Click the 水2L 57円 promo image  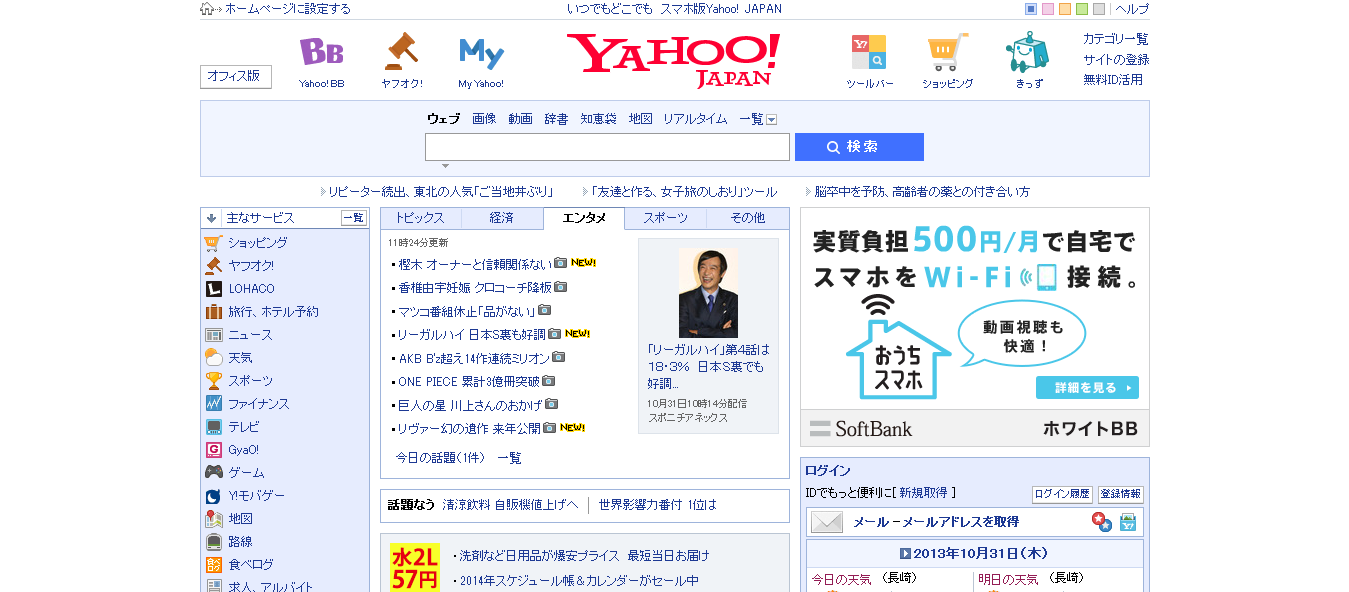[415, 567]
